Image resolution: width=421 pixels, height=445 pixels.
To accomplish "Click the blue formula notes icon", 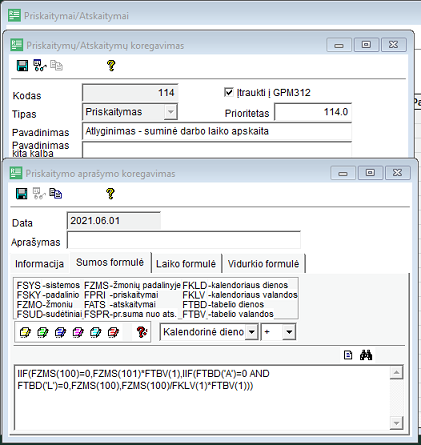I will pos(60,332).
